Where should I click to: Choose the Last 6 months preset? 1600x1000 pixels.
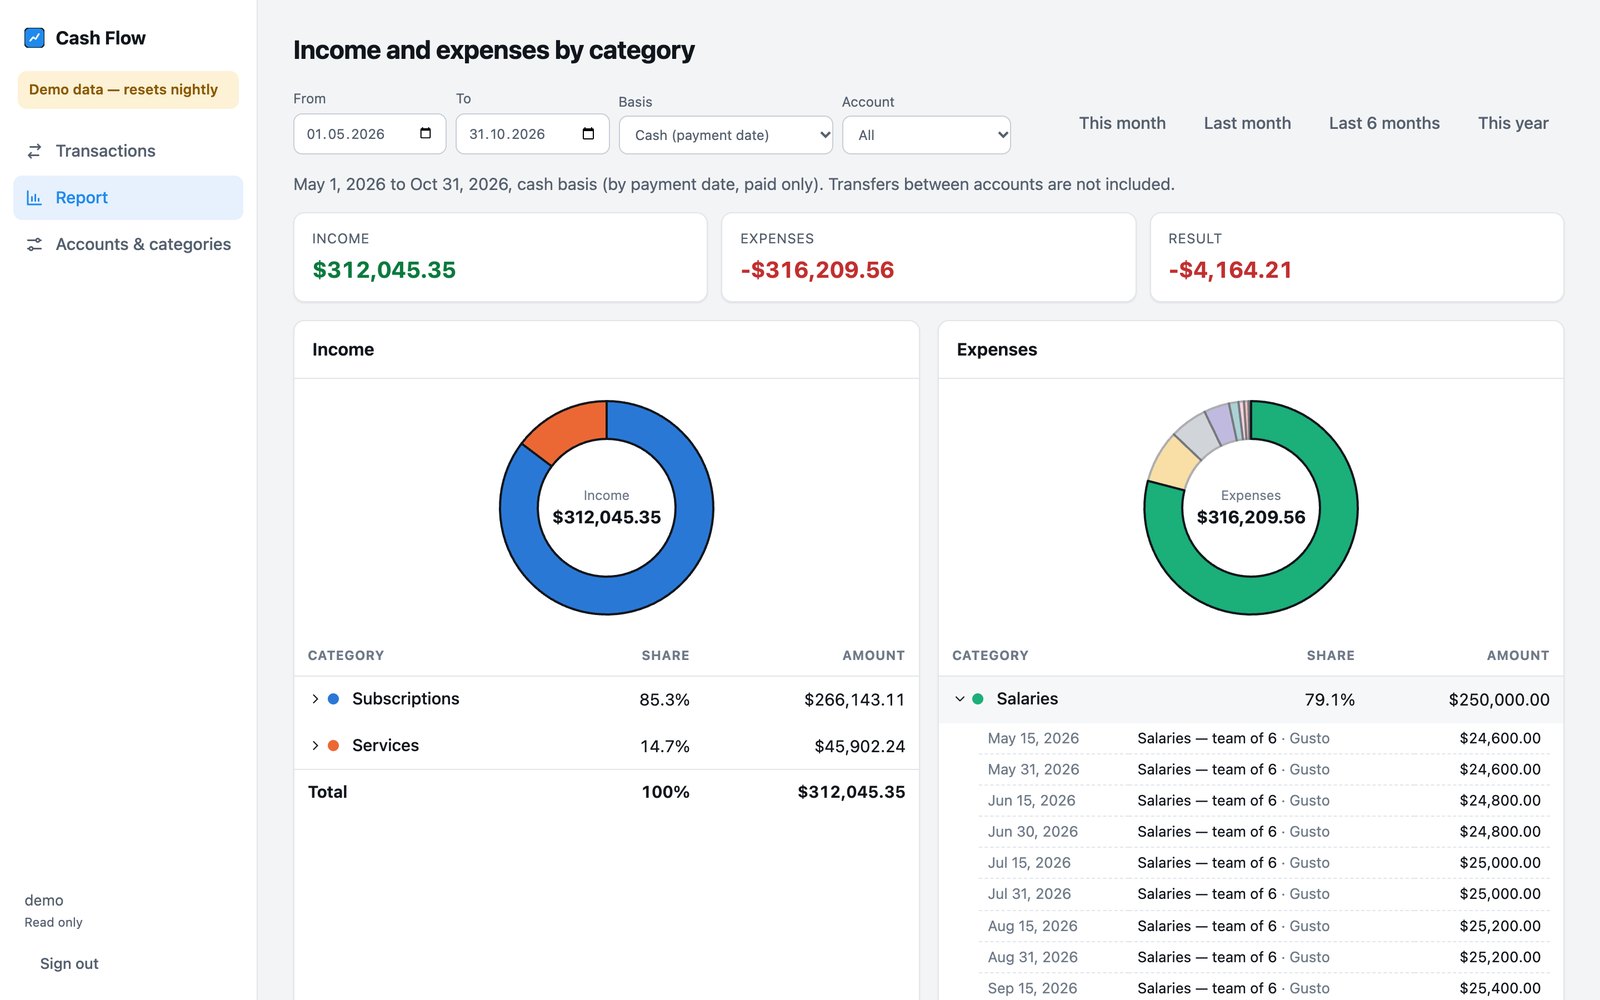click(x=1384, y=123)
